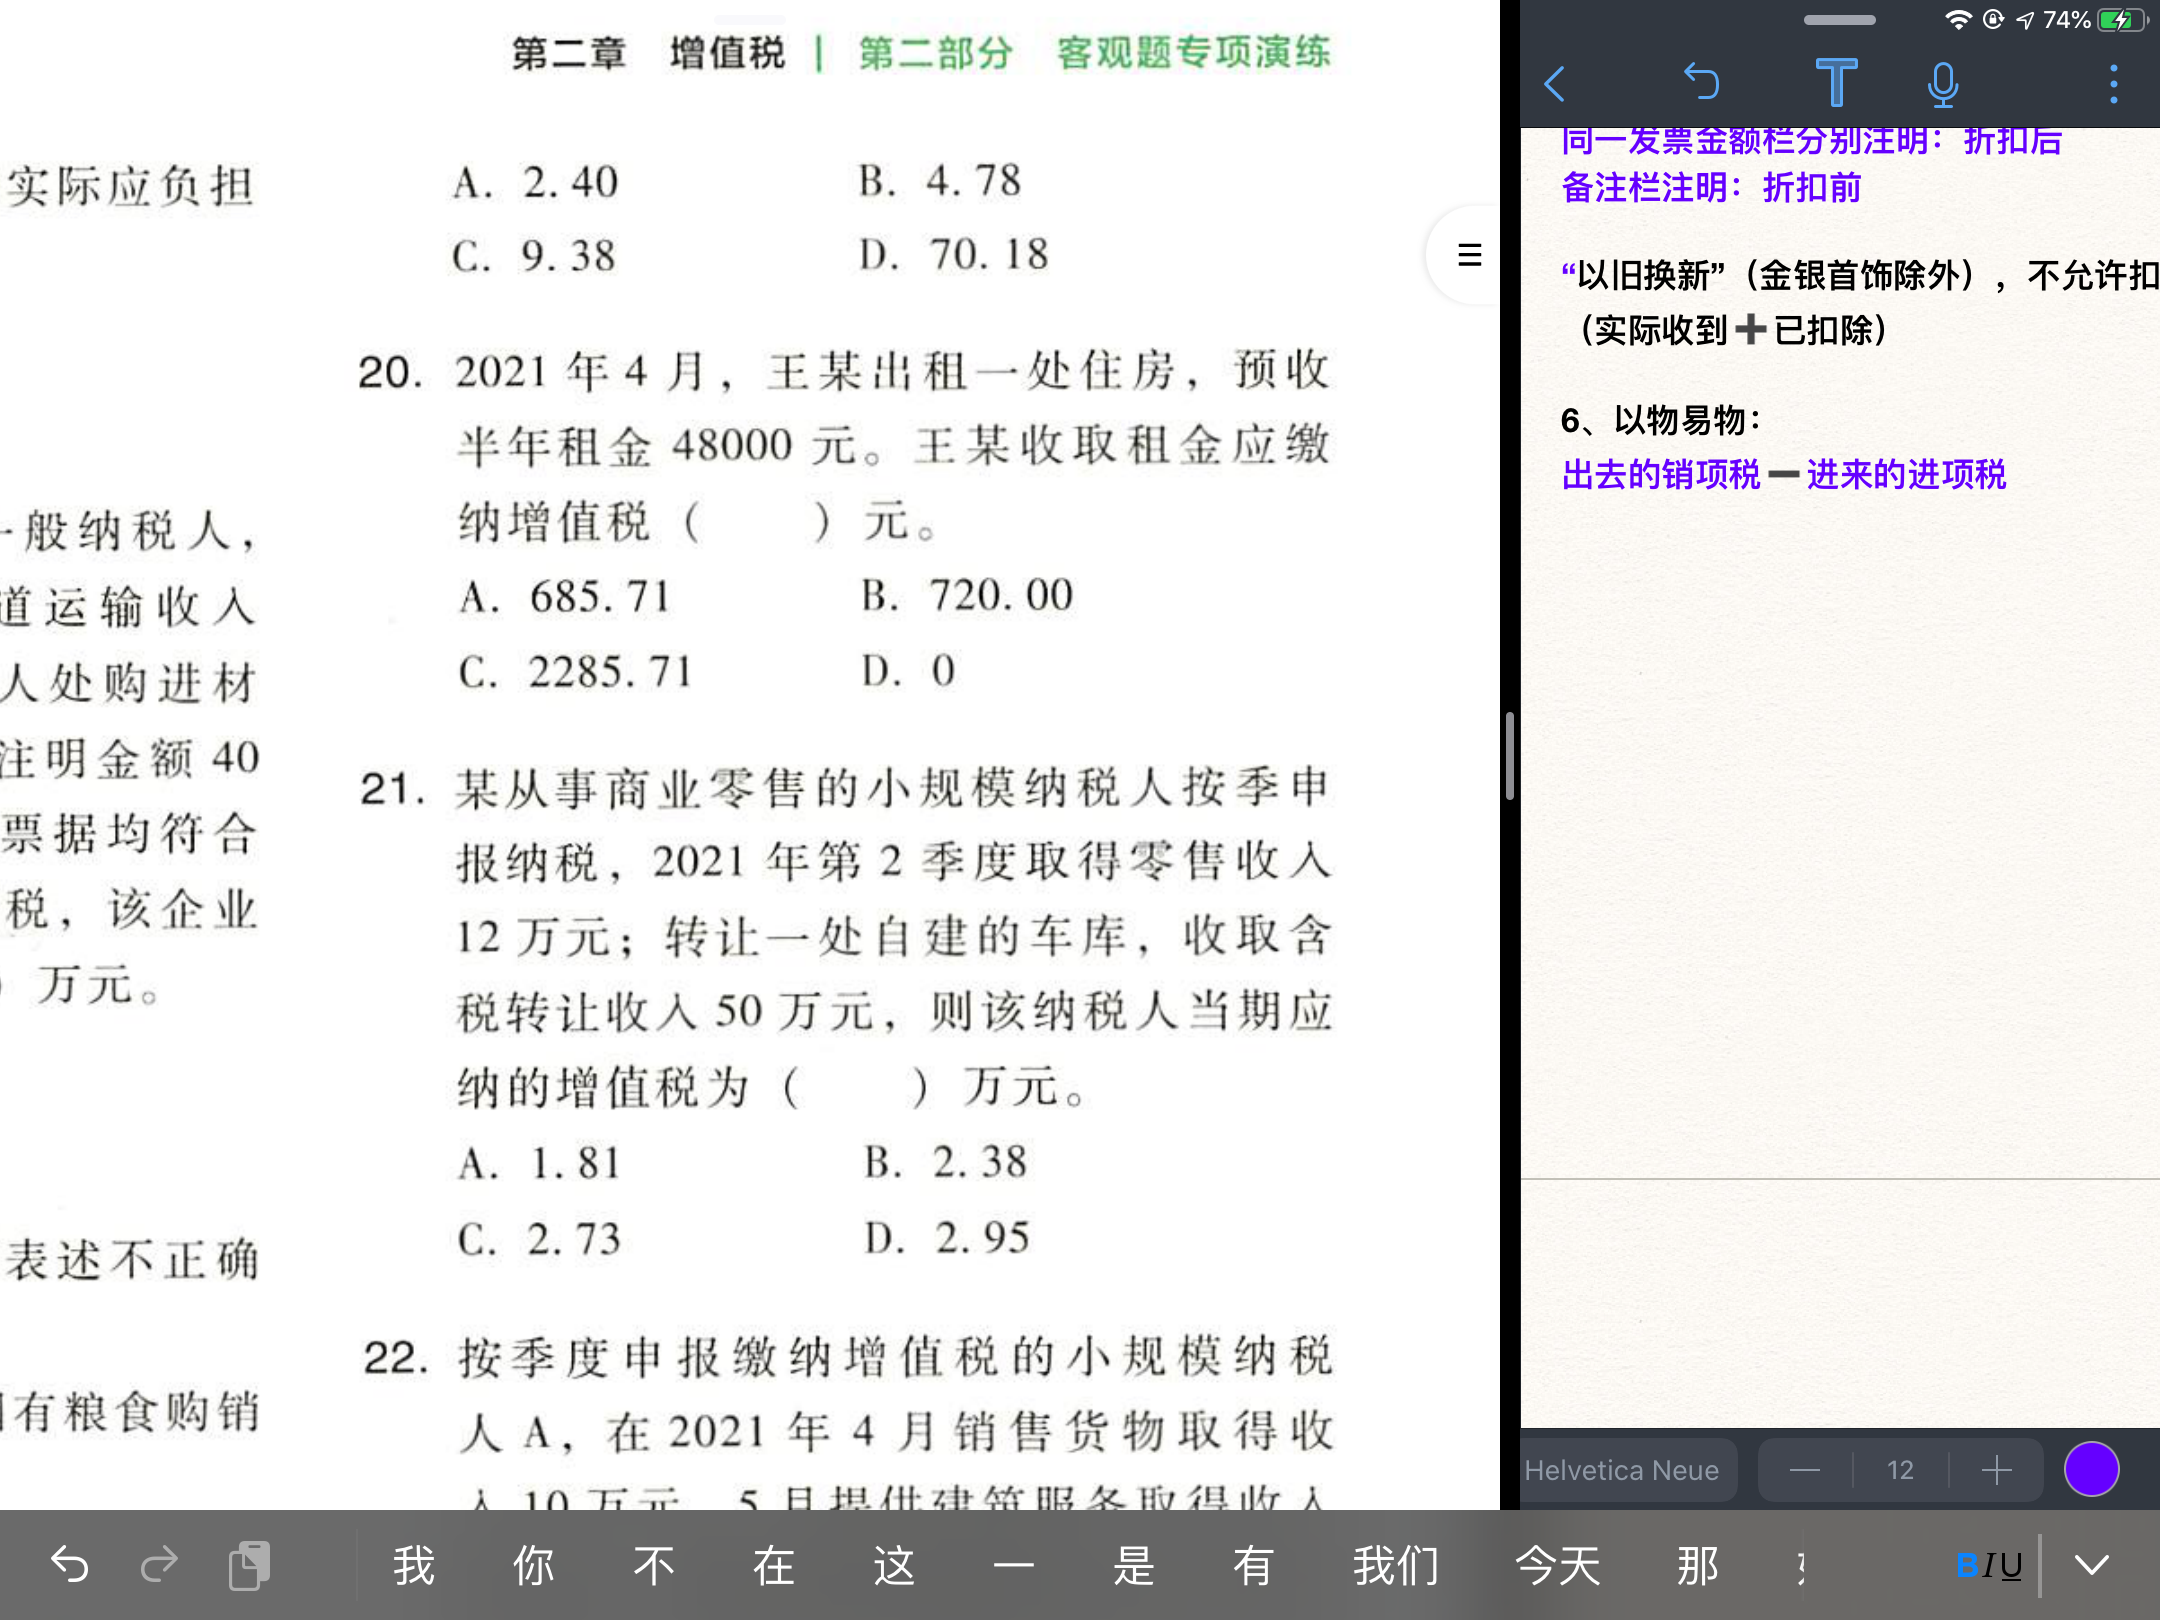Tap question number 22 text
The height and width of the screenshot is (1620, 2160).
click(x=395, y=1358)
